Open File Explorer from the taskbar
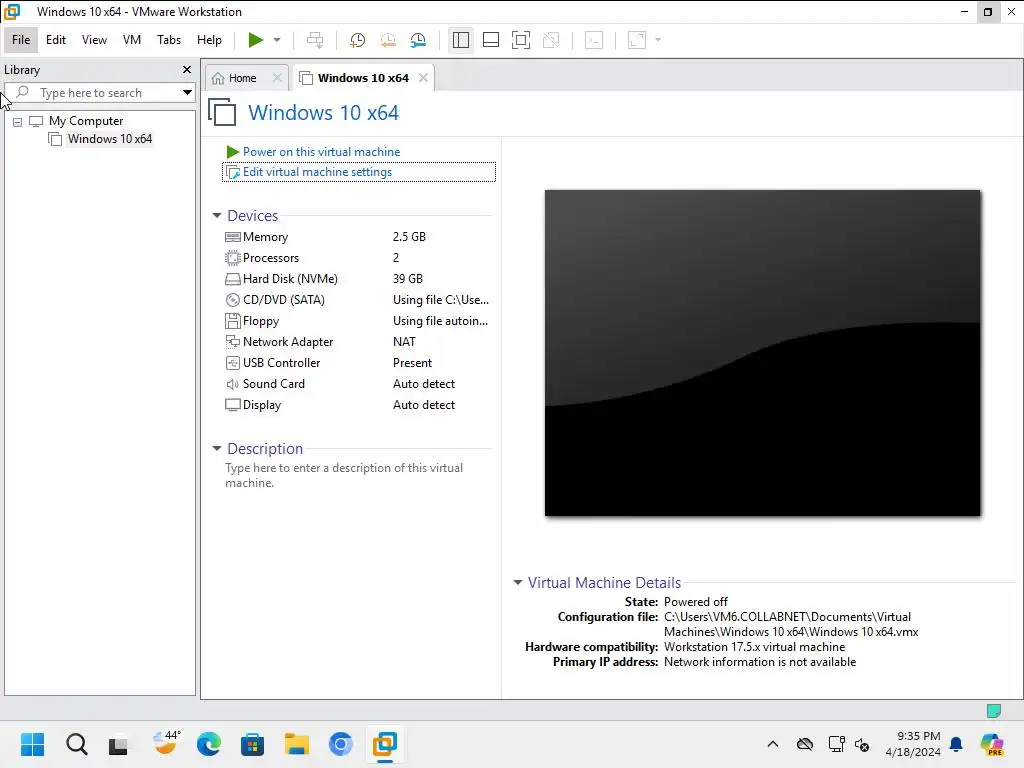Image resolution: width=1024 pixels, height=768 pixels. point(296,744)
